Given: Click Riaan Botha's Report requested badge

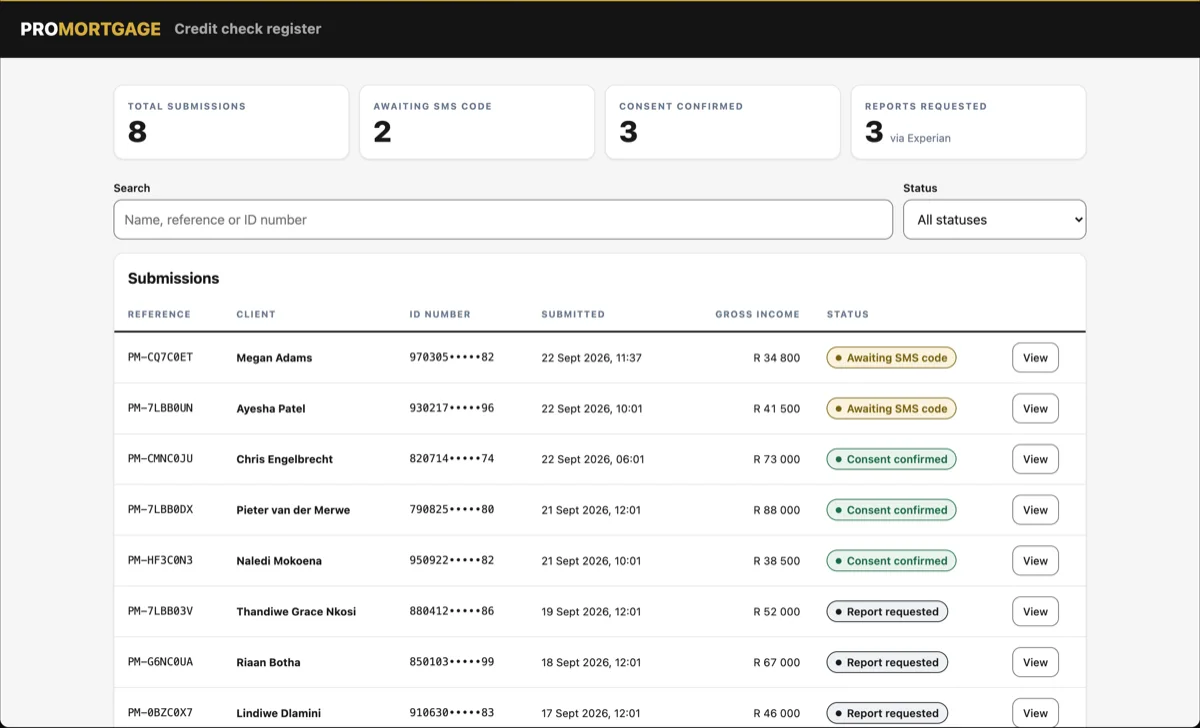Looking at the screenshot, I should [x=887, y=662].
